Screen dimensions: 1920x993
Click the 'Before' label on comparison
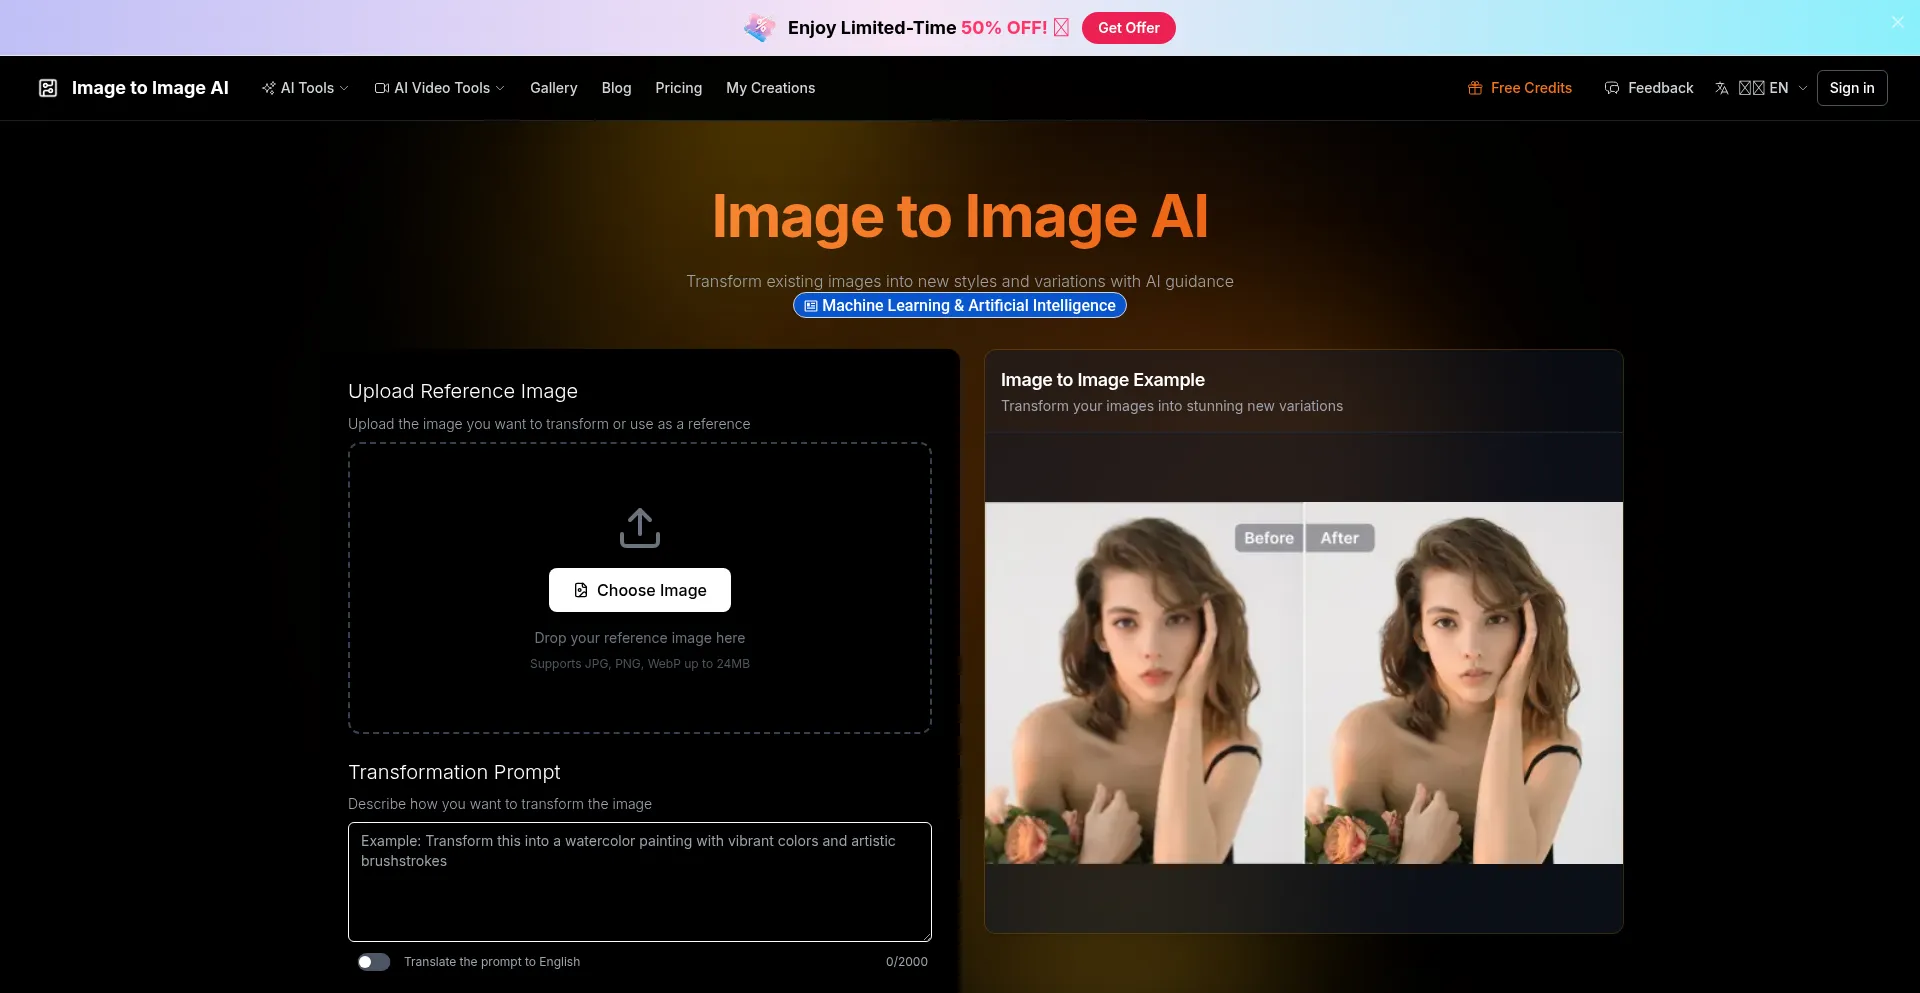coord(1269,538)
